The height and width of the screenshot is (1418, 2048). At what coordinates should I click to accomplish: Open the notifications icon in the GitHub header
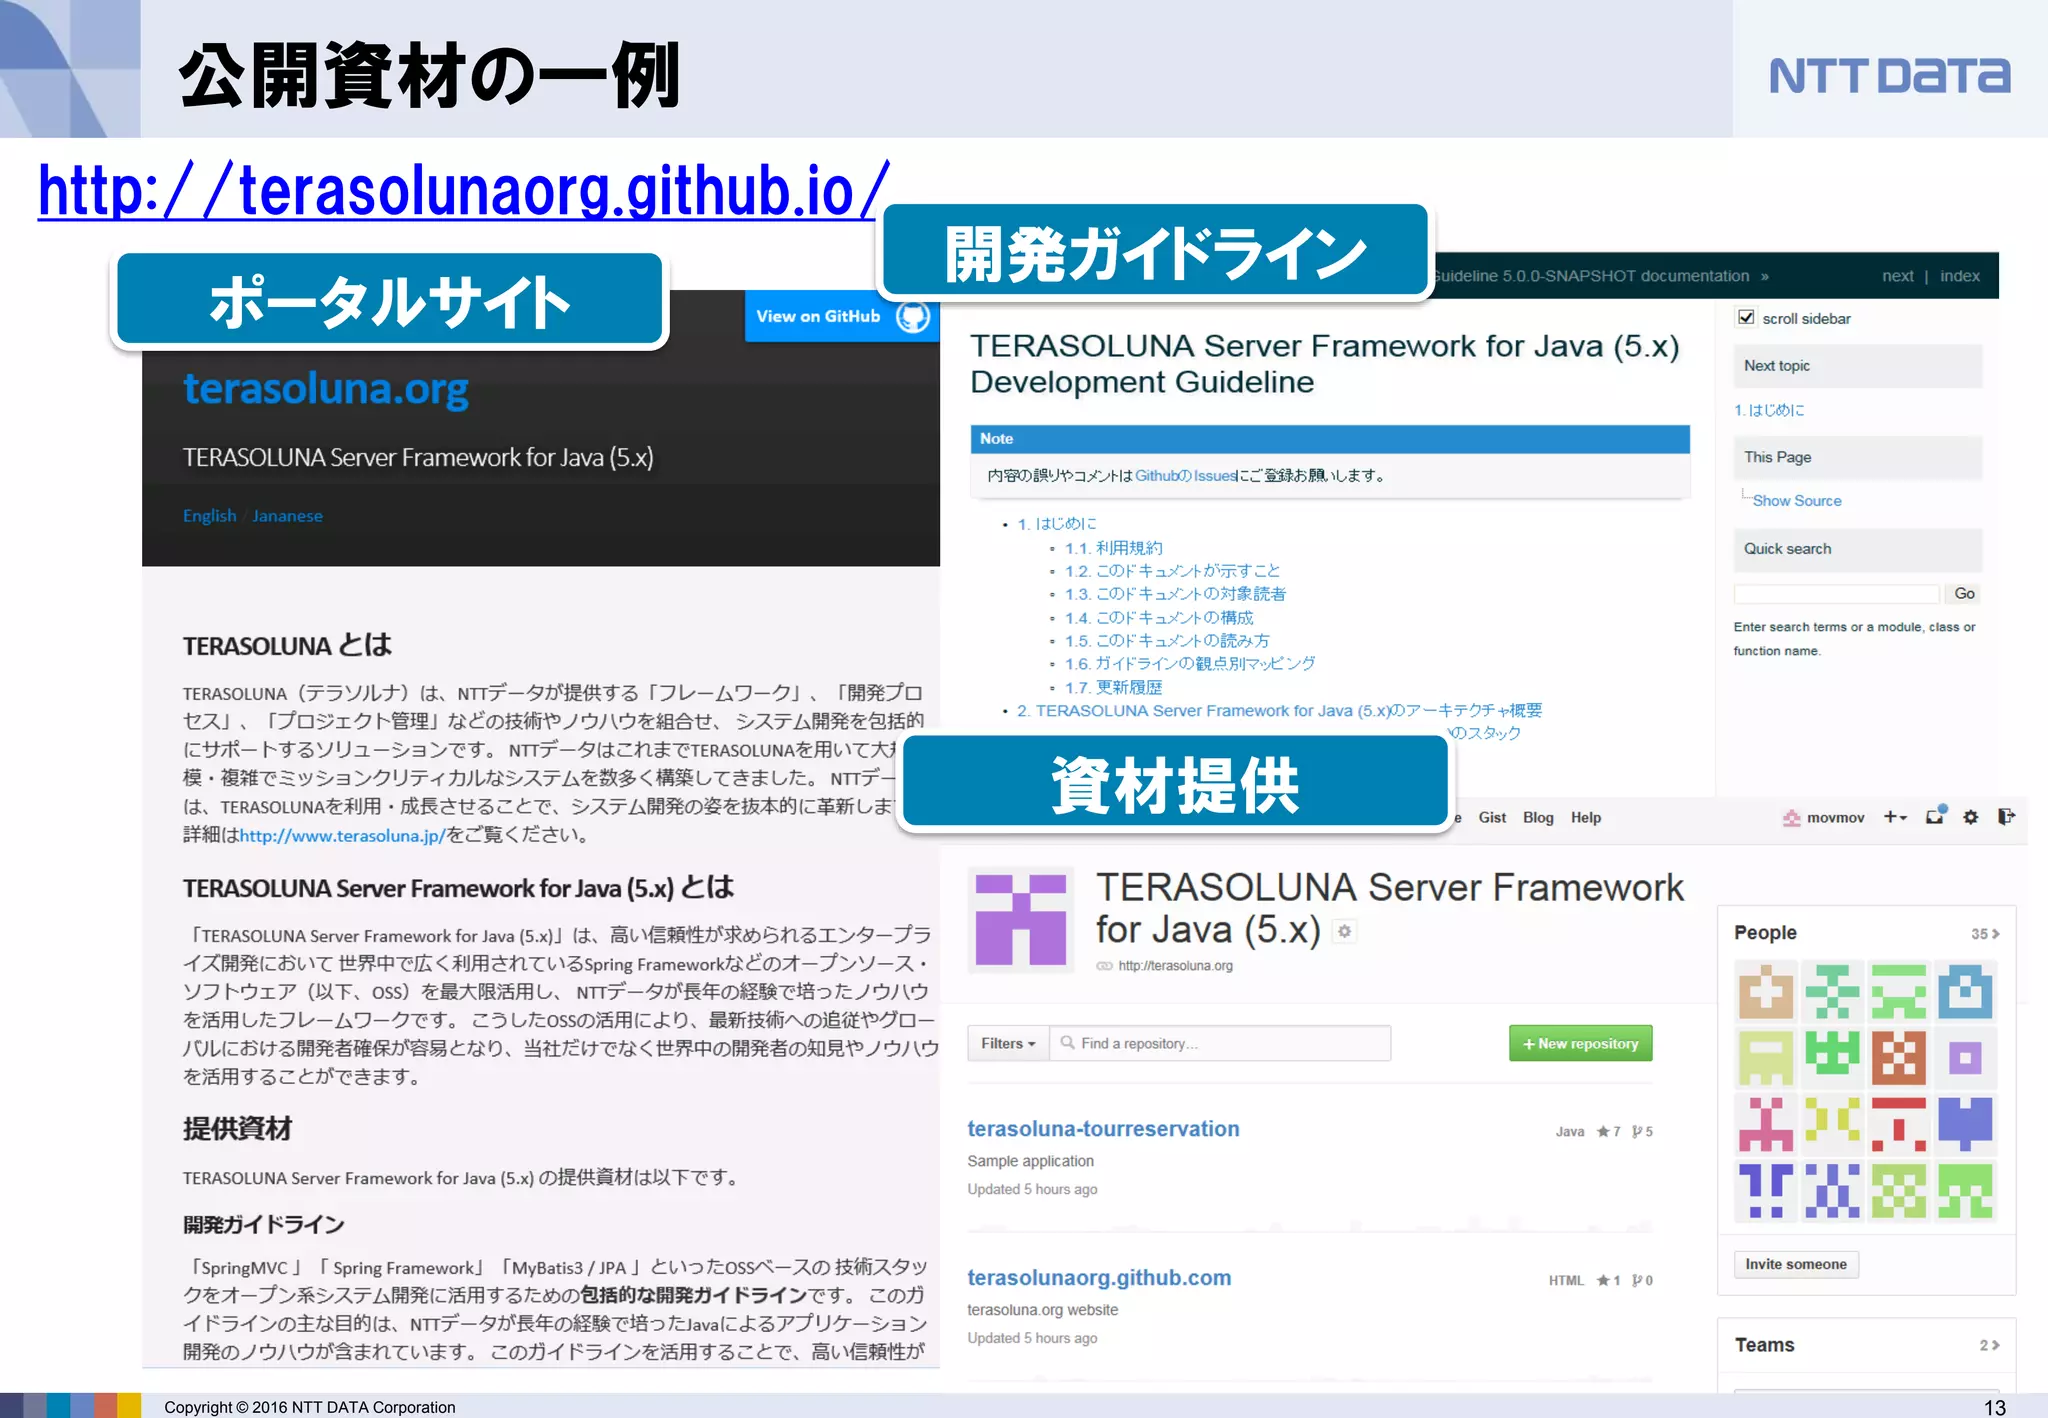[1936, 815]
